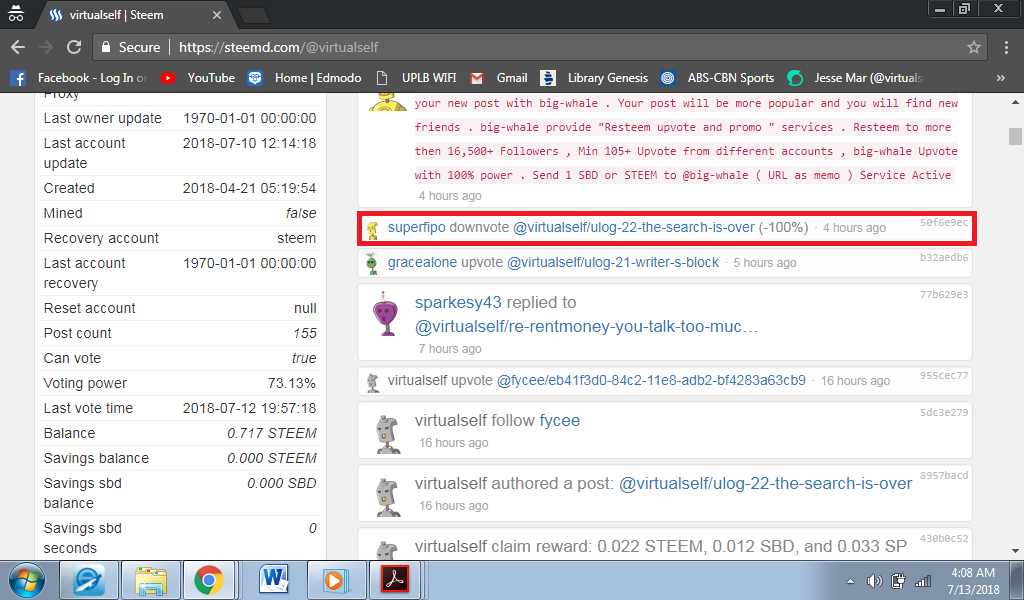Image resolution: width=1024 pixels, height=600 pixels.
Task: Click the gracealone avatar icon
Action: (372, 263)
